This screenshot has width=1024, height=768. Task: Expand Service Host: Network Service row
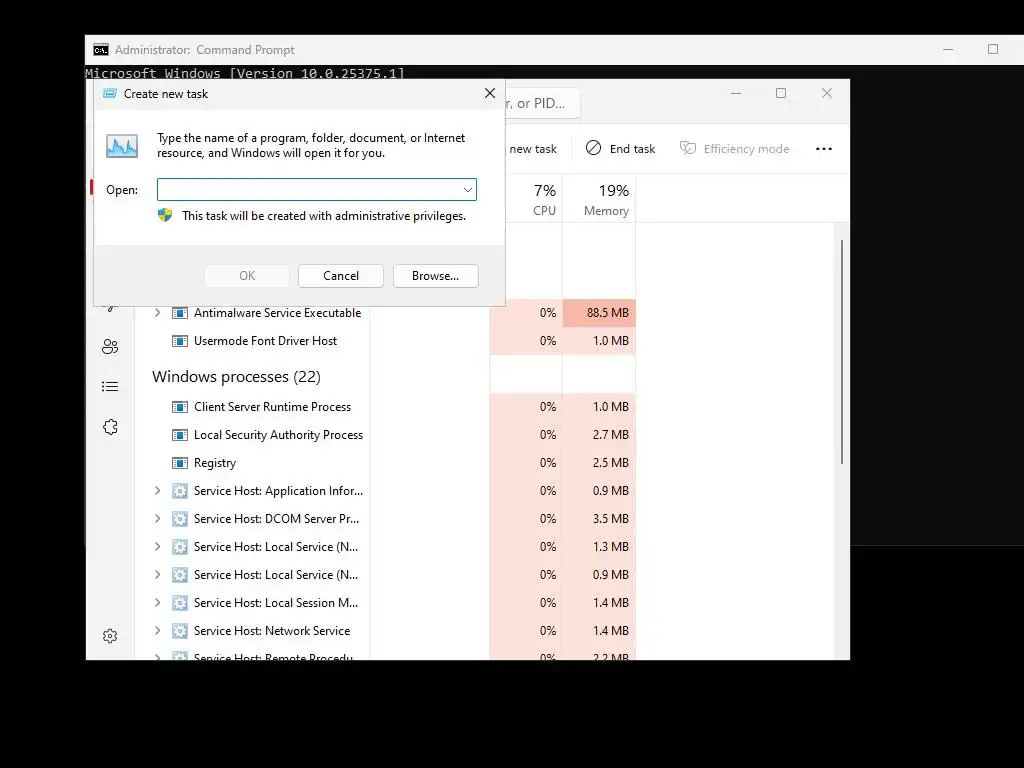157,631
